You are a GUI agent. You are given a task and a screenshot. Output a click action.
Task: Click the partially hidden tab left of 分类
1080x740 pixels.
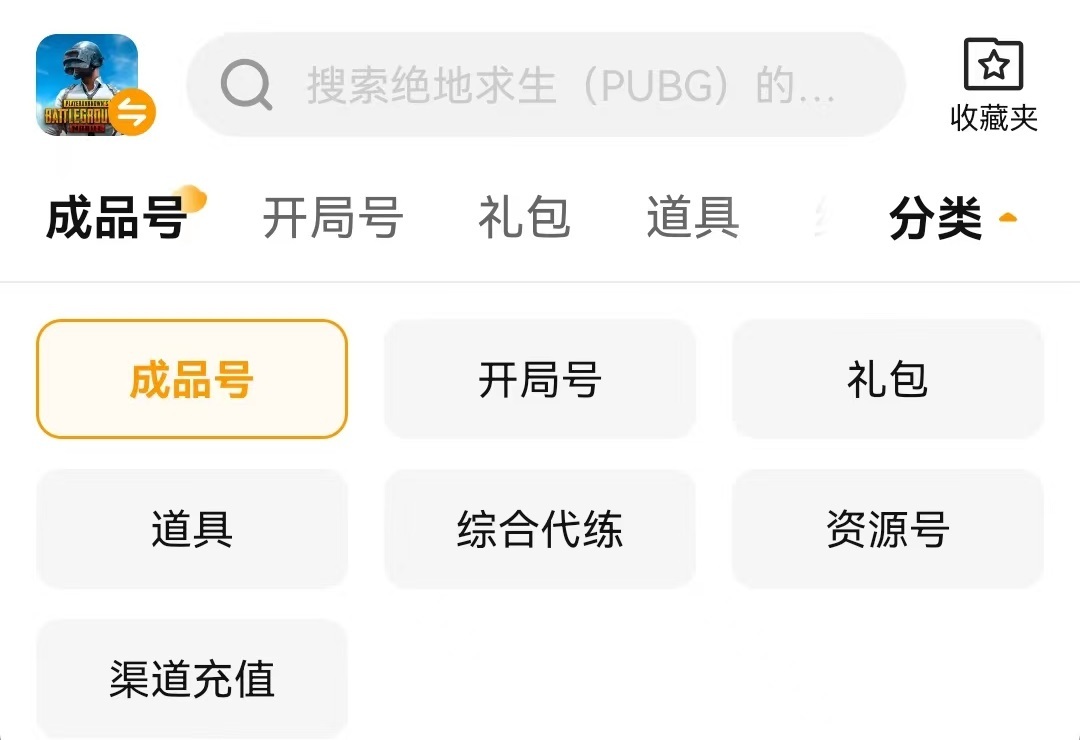click(x=822, y=218)
